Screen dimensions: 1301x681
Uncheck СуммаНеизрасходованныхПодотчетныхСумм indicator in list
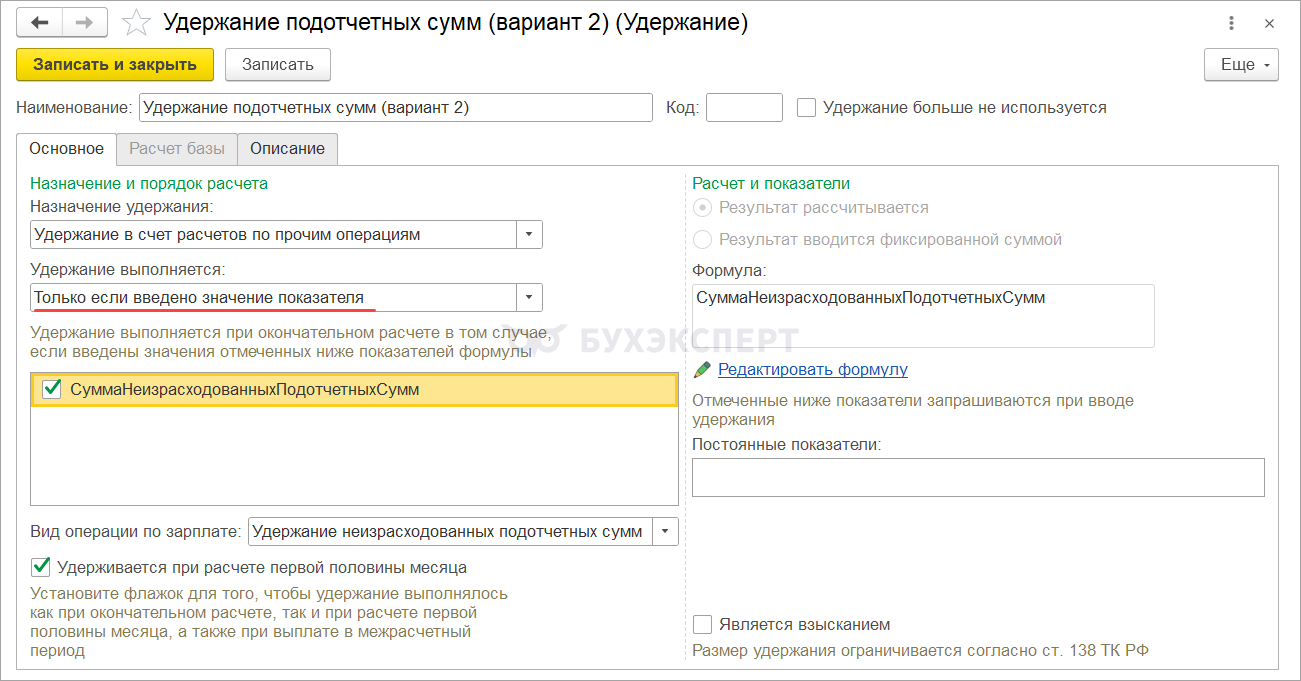click(x=53, y=389)
